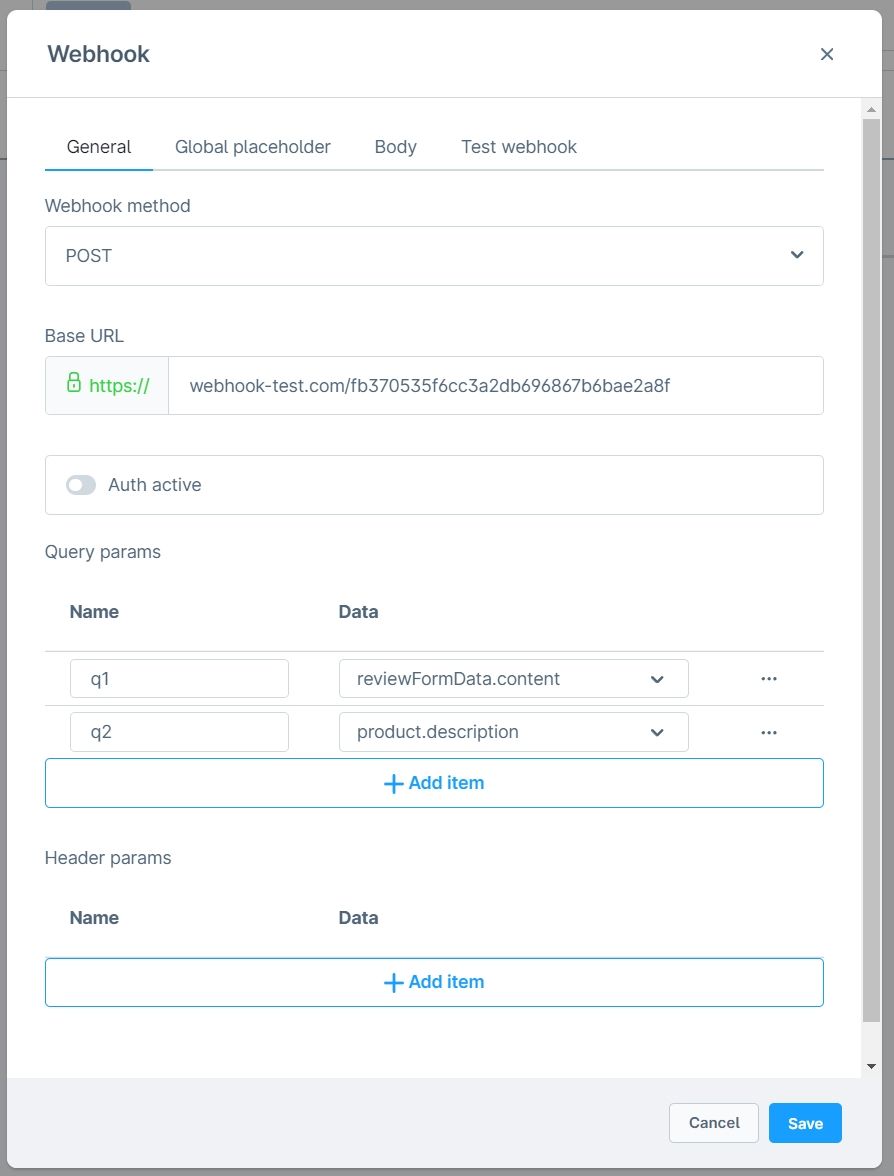Open the product.description data dropdown
Image resolution: width=894 pixels, height=1176 pixels.
tap(514, 732)
